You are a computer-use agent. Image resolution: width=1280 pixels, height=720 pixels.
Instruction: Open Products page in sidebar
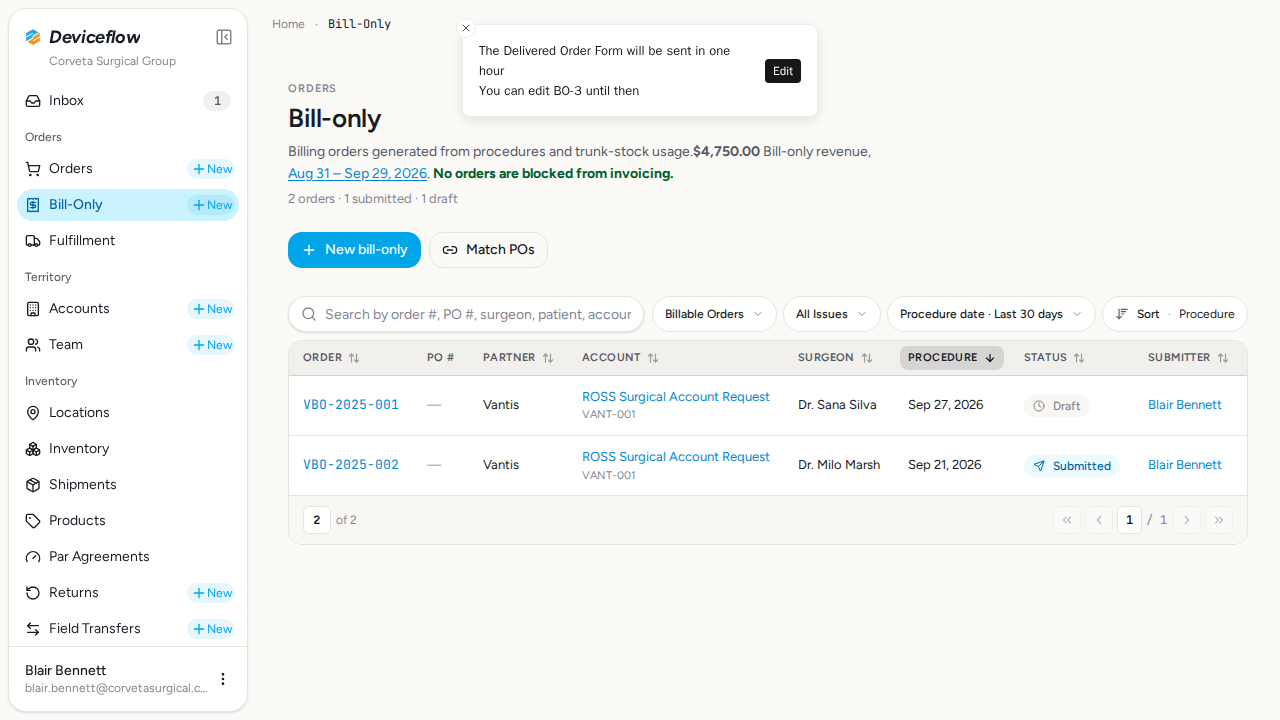(128, 521)
